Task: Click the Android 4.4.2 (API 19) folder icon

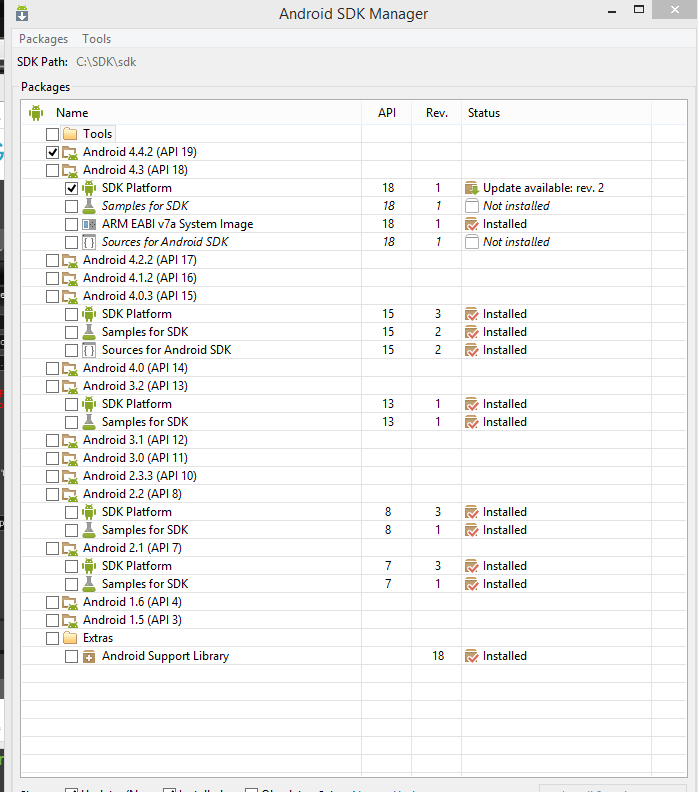Action: [x=70, y=152]
